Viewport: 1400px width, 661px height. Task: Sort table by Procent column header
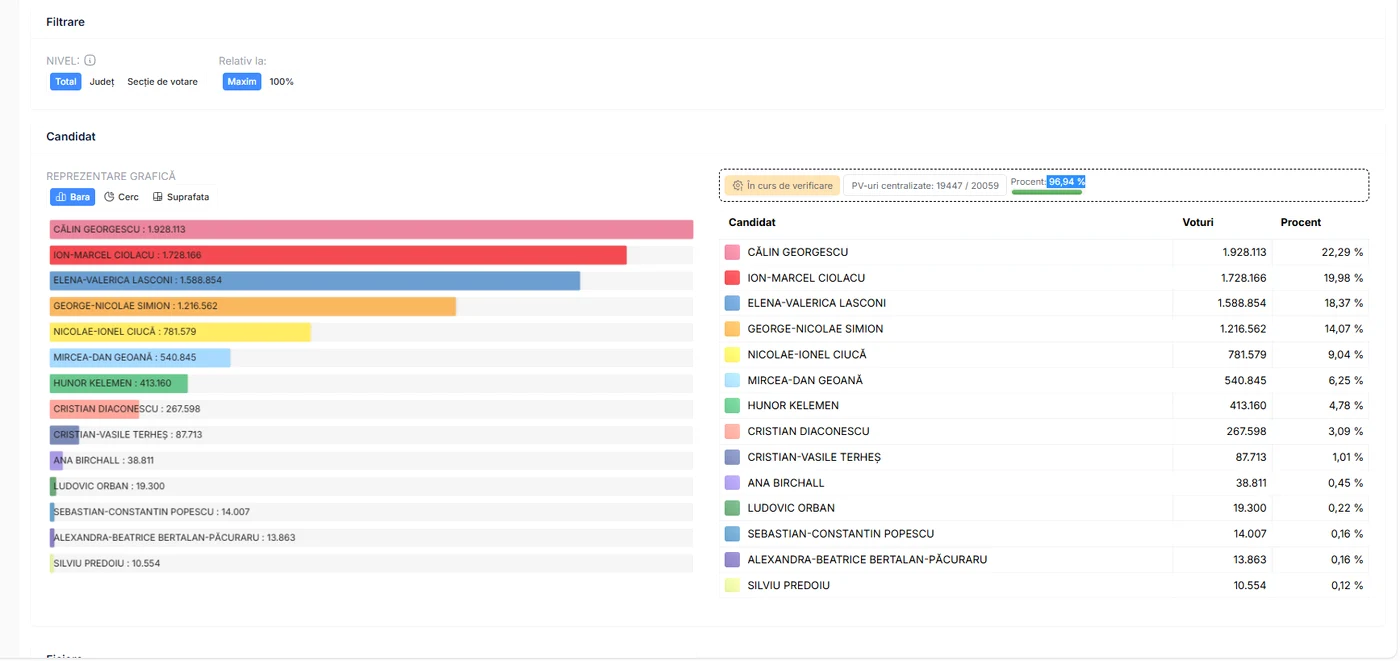(x=1300, y=222)
